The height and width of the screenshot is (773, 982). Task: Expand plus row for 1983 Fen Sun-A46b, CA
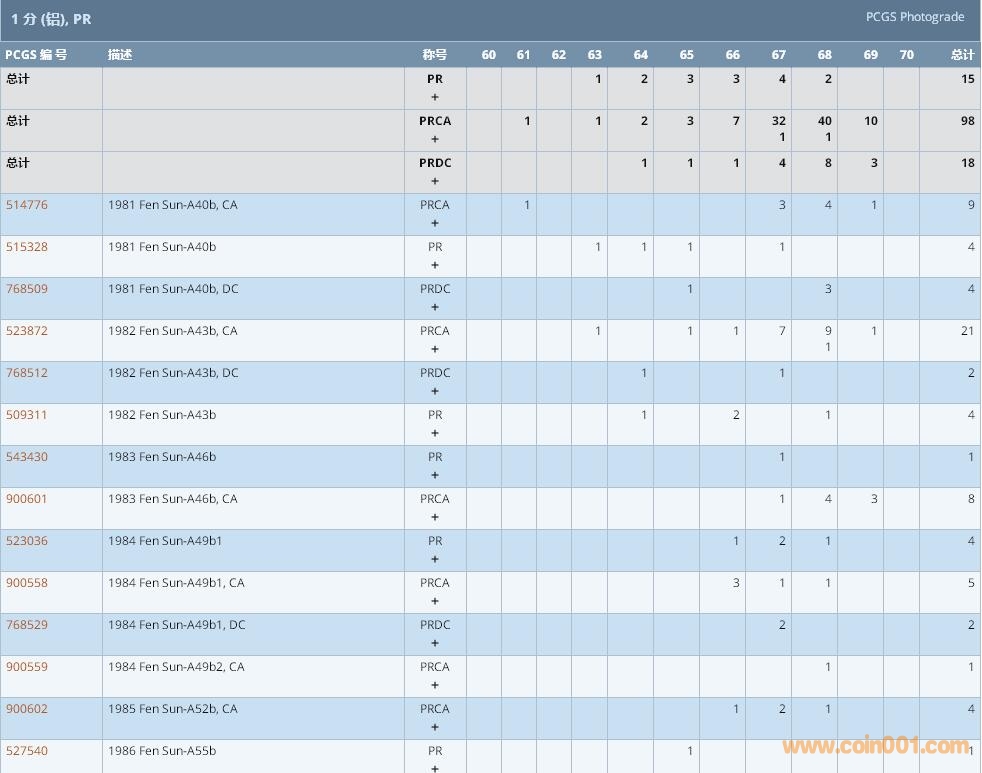435,517
